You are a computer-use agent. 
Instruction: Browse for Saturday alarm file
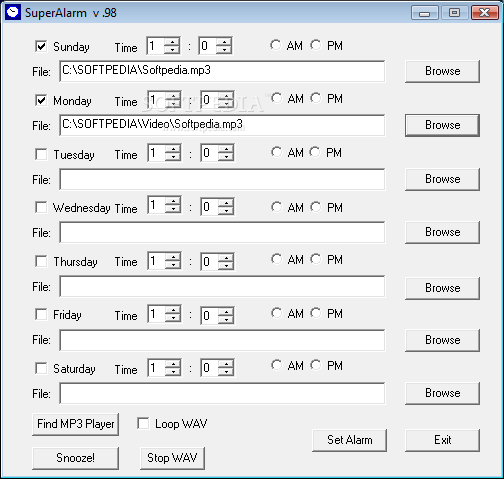click(442, 393)
